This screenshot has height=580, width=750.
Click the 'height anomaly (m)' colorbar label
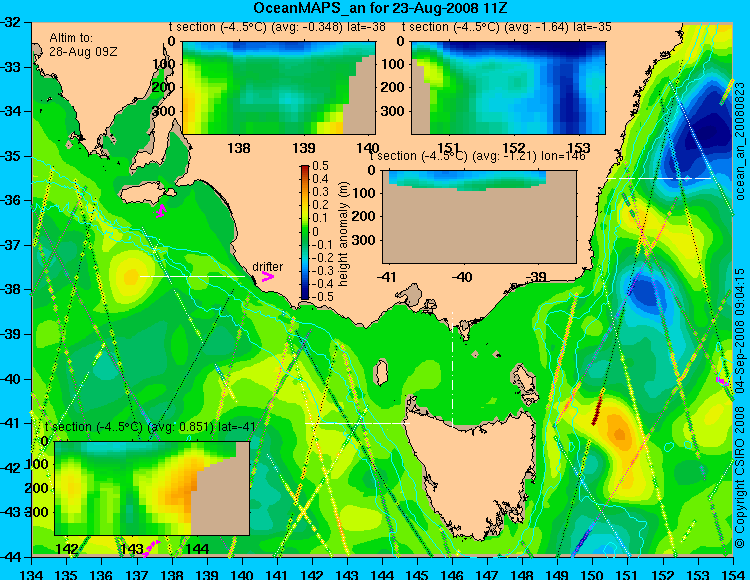(343, 234)
